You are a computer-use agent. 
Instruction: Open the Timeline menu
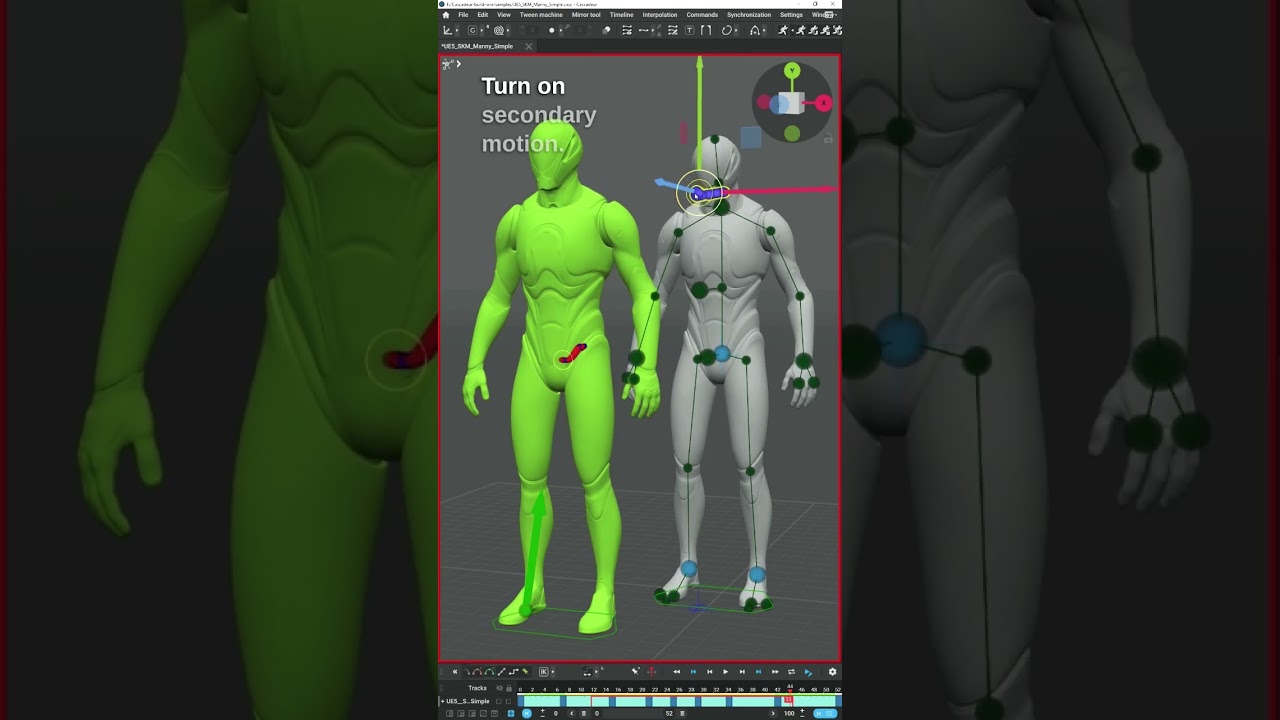pyautogui.click(x=621, y=15)
